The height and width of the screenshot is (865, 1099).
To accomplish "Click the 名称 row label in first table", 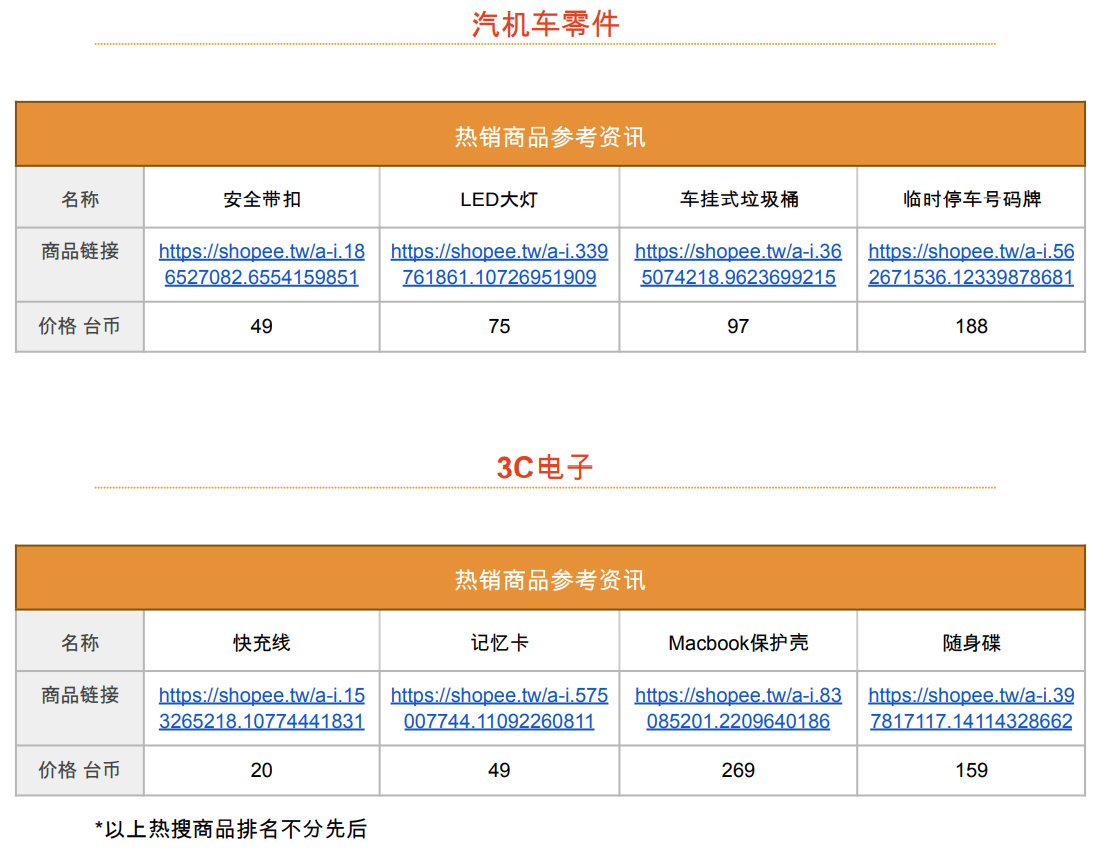I will (80, 197).
